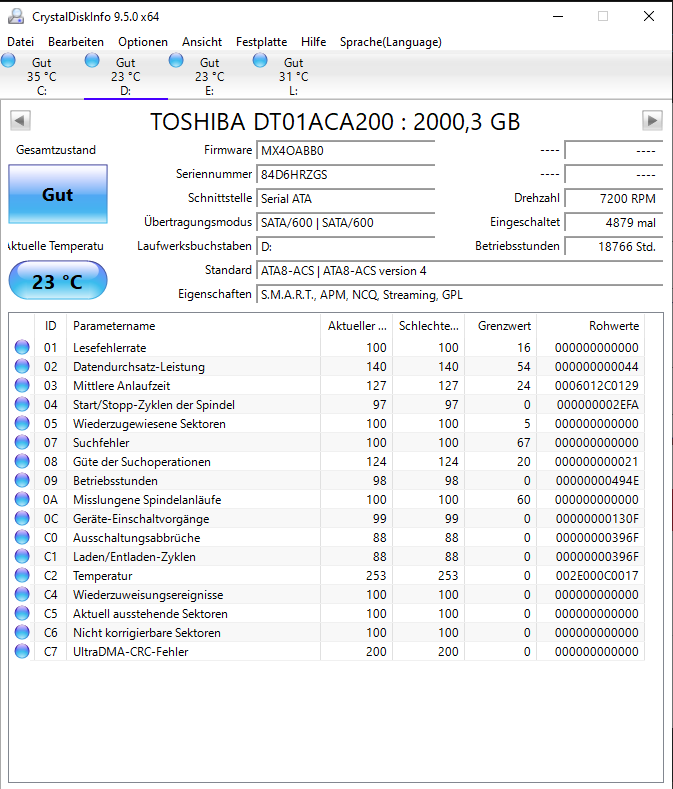673x789 pixels.
Task: Click status orb for drive D:
Action: 92,61
